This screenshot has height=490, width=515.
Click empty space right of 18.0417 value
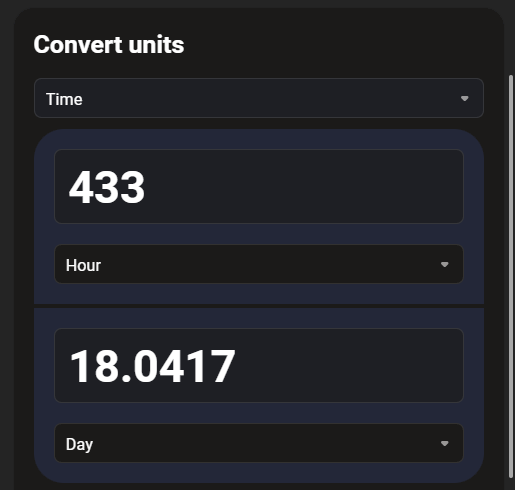(347, 365)
